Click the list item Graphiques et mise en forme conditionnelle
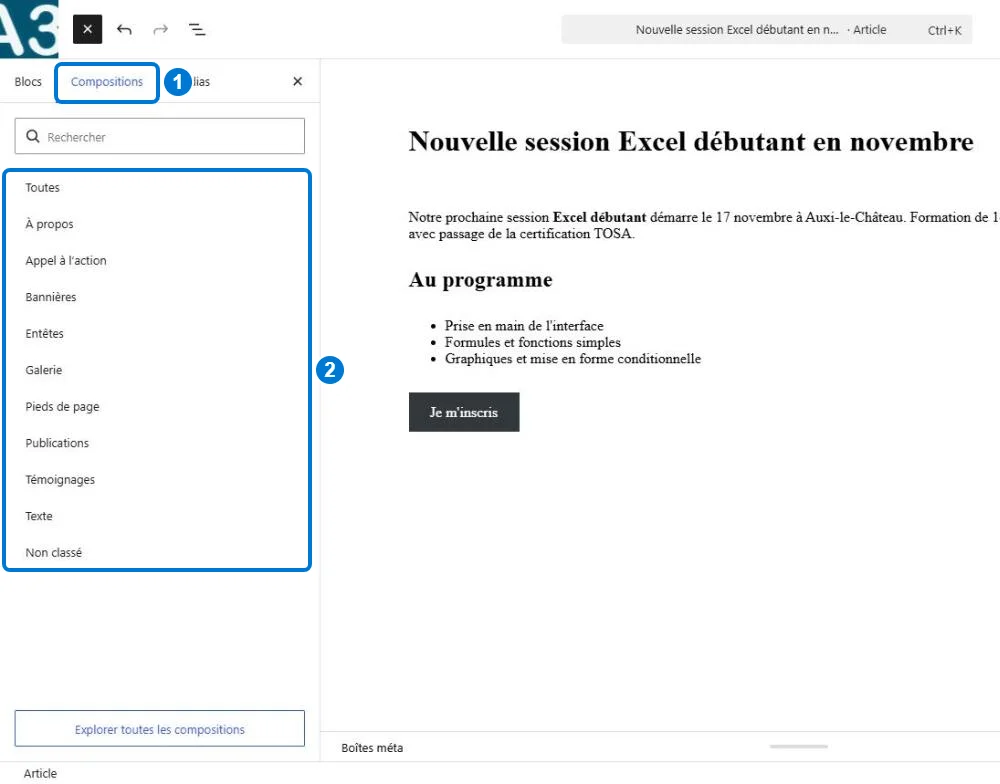This screenshot has height=784, width=1000. click(x=573, y=359)
